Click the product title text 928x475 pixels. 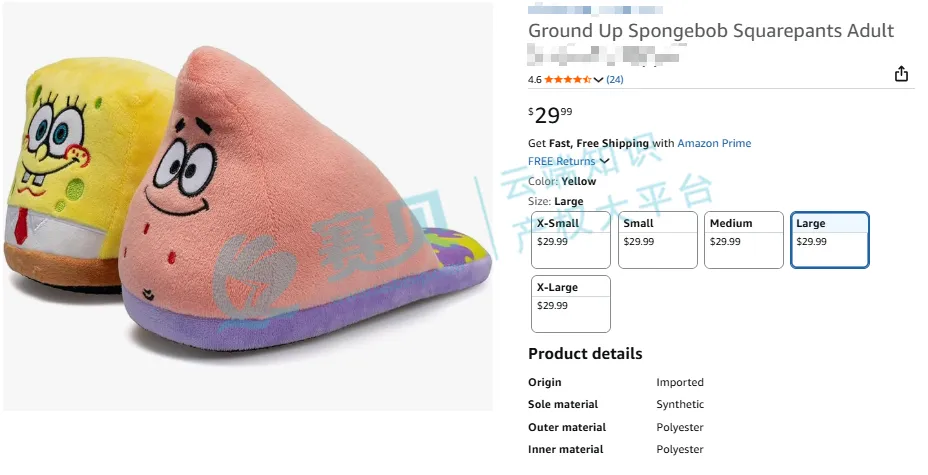[710, 31]
